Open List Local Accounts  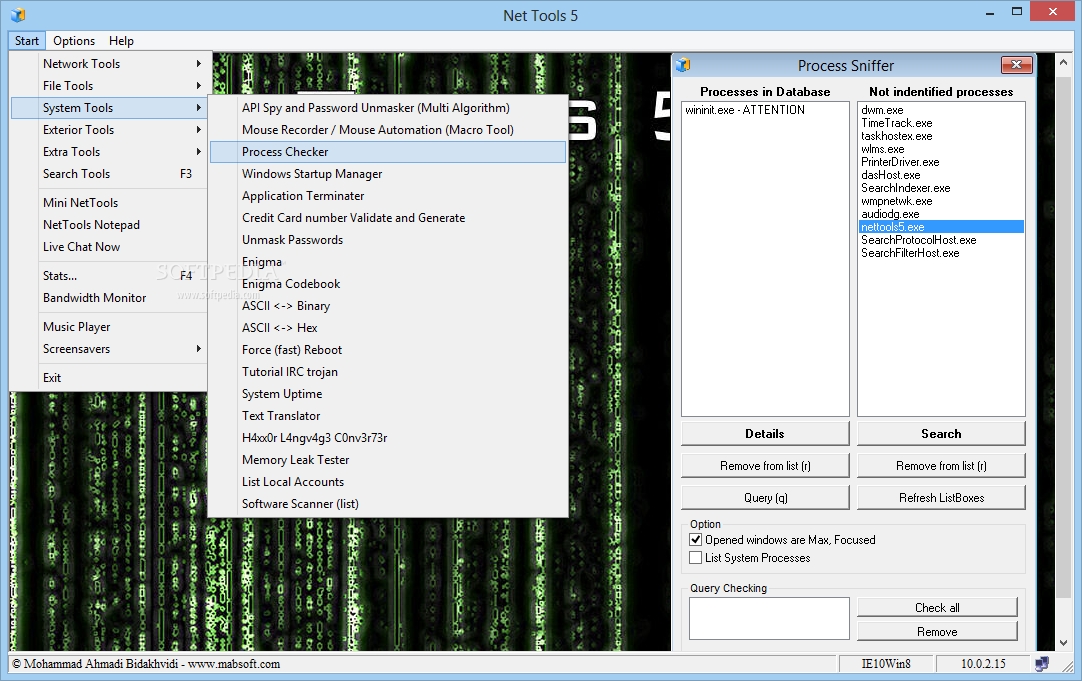388,482
